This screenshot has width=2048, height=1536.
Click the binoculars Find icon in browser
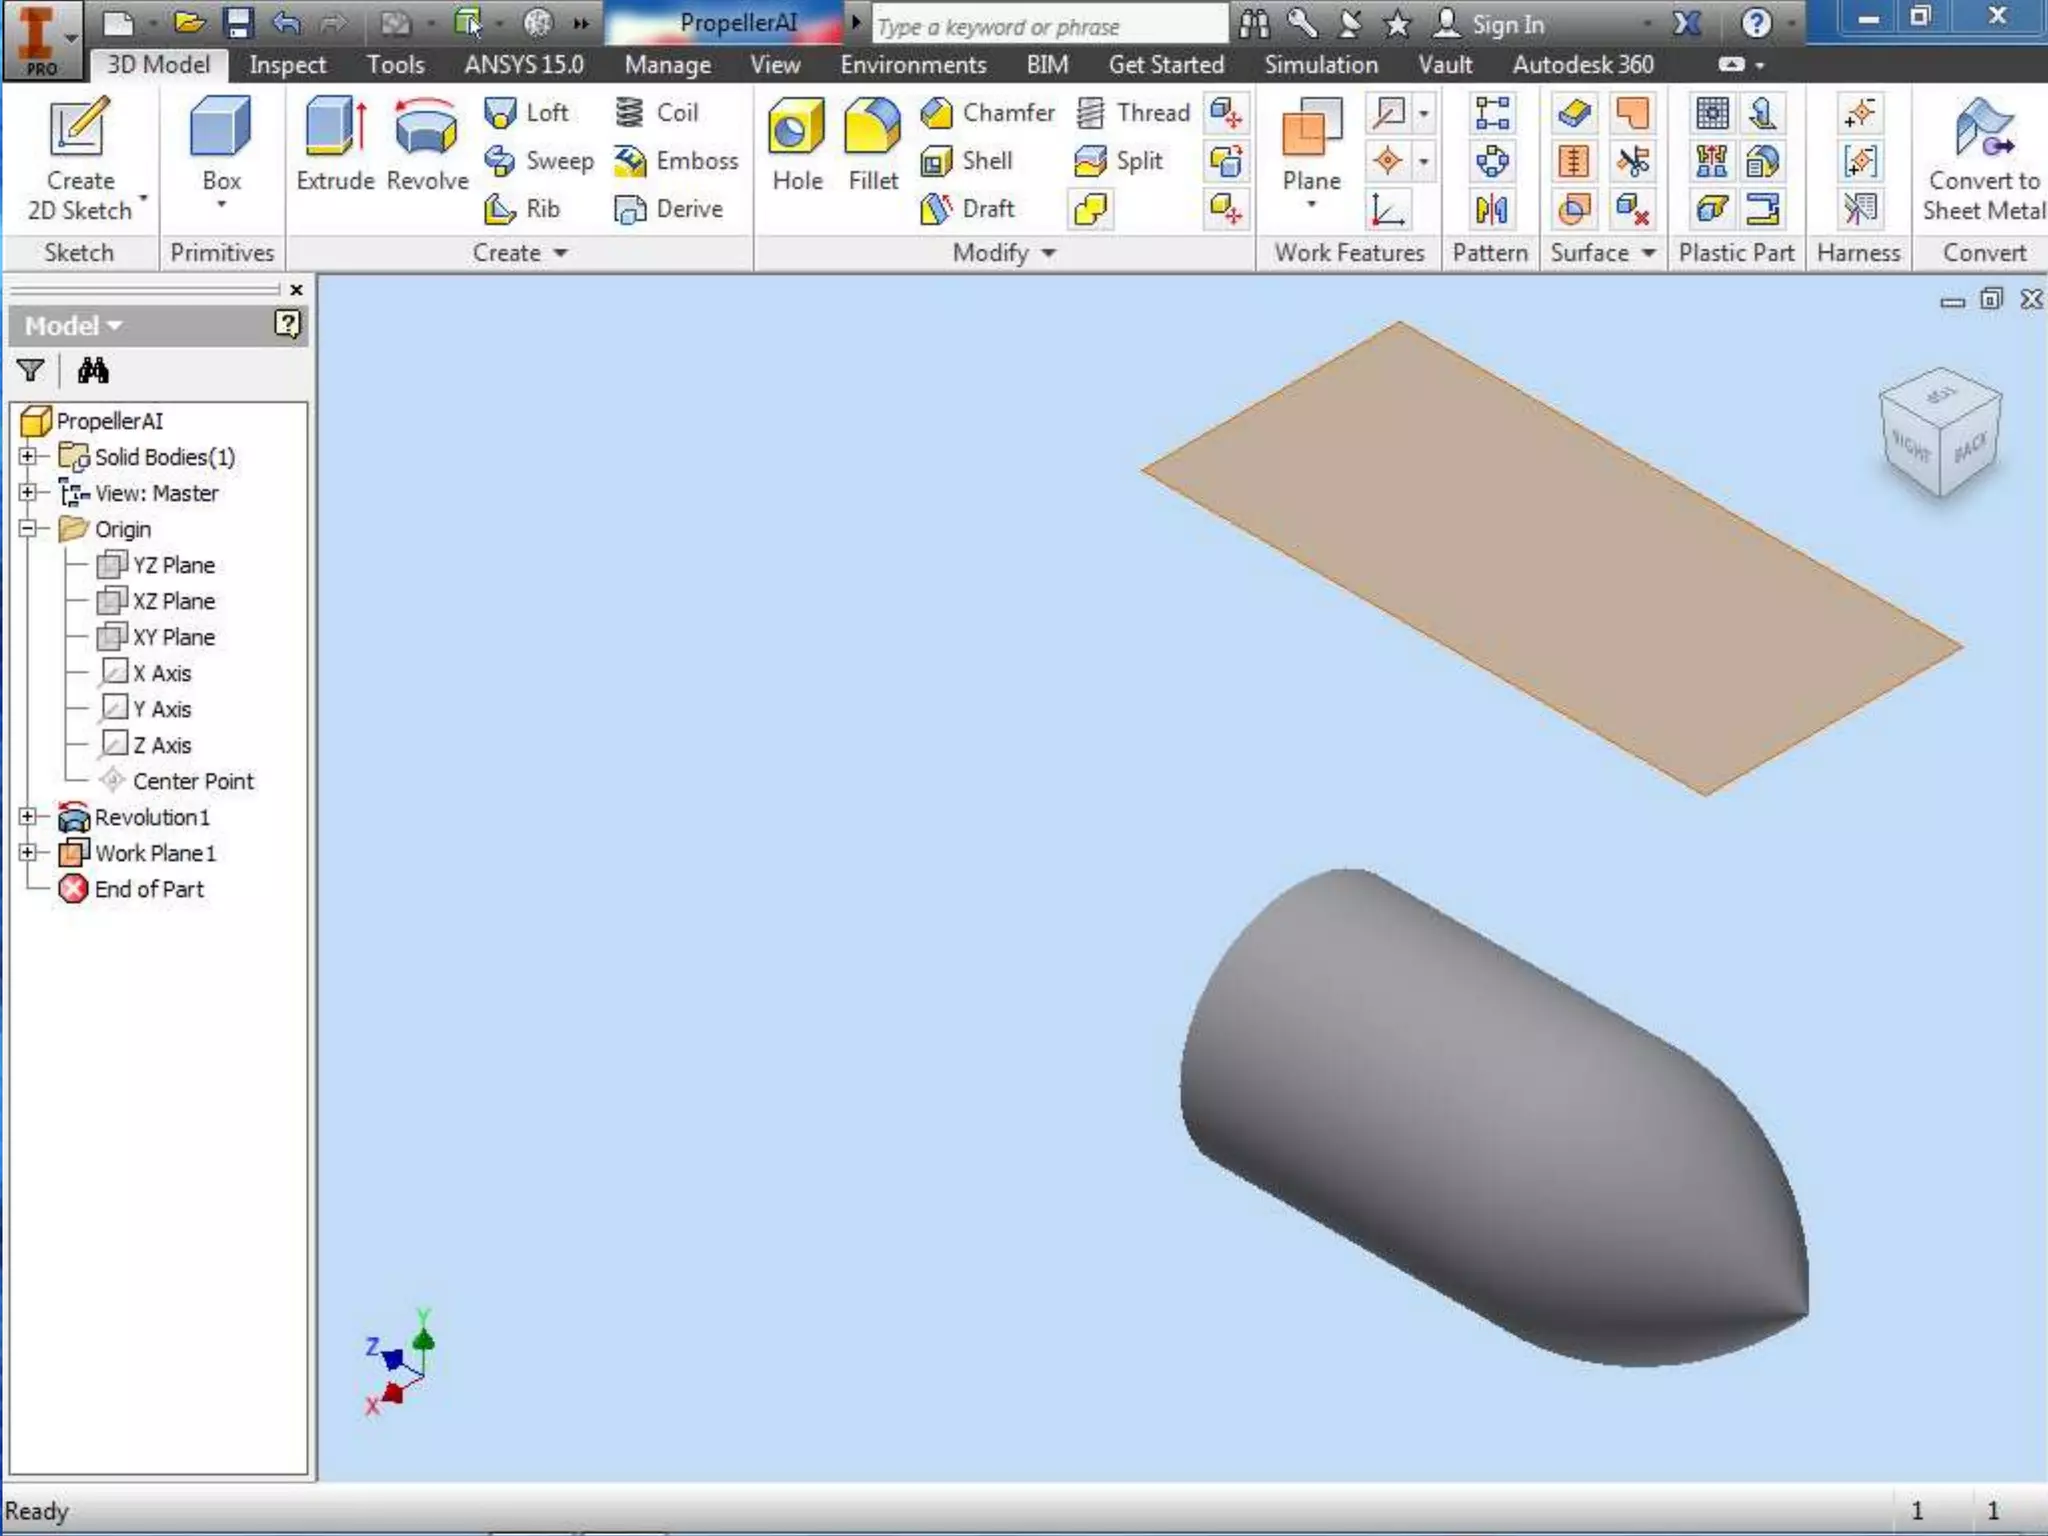click(93, 371)
